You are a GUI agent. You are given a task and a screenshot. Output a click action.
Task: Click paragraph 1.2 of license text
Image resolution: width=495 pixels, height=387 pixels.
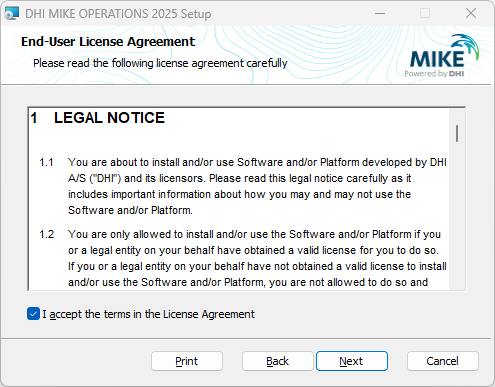pos(257,258)
